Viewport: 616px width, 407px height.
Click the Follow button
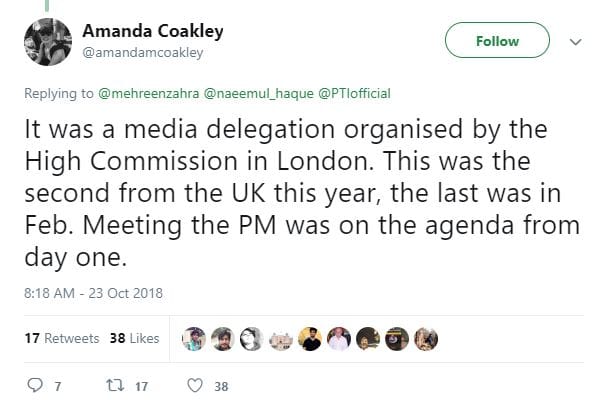497,41
